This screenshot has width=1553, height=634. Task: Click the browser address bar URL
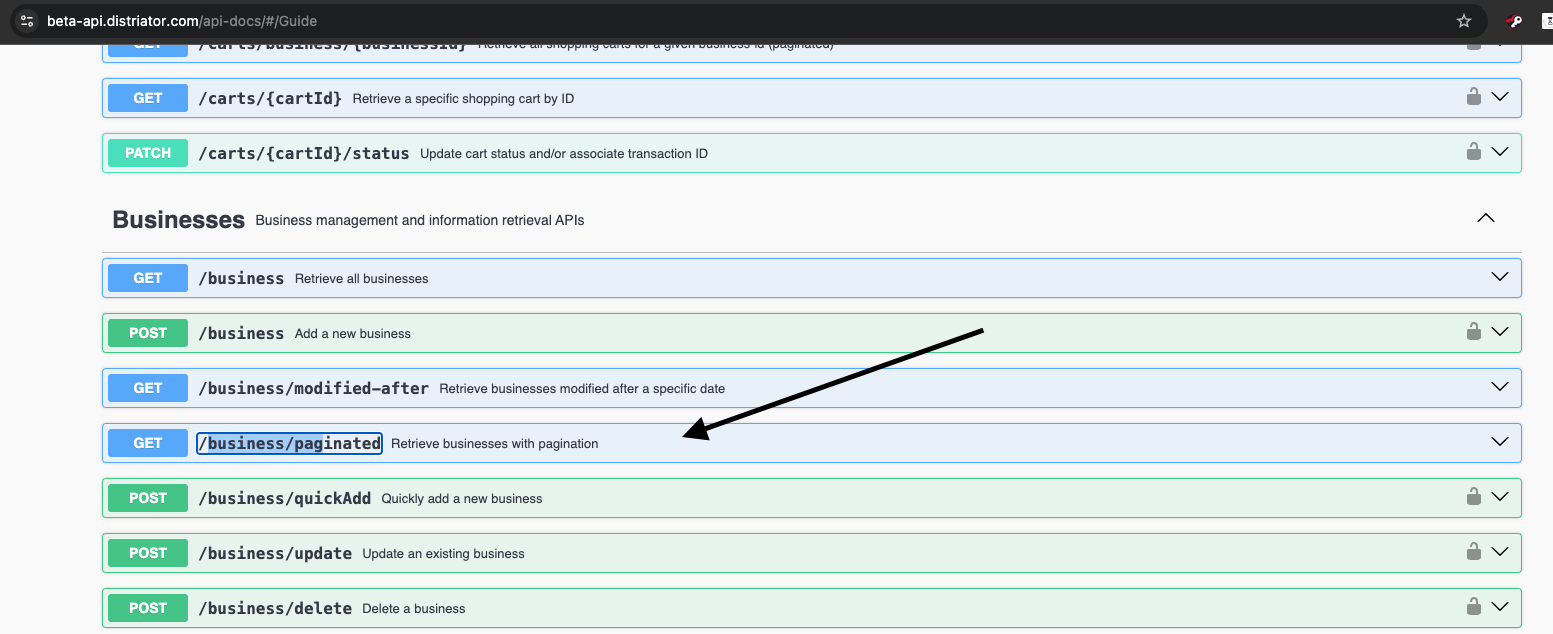point(182,21)
